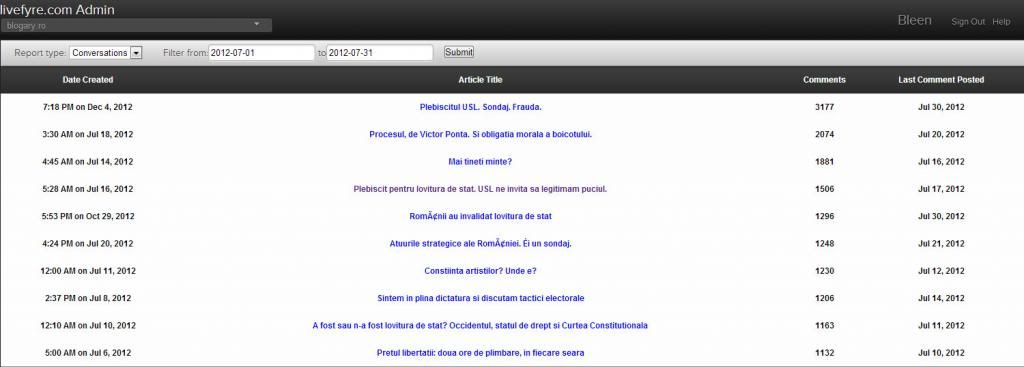Open the Mai tineti minte? article

click(480, 162)
